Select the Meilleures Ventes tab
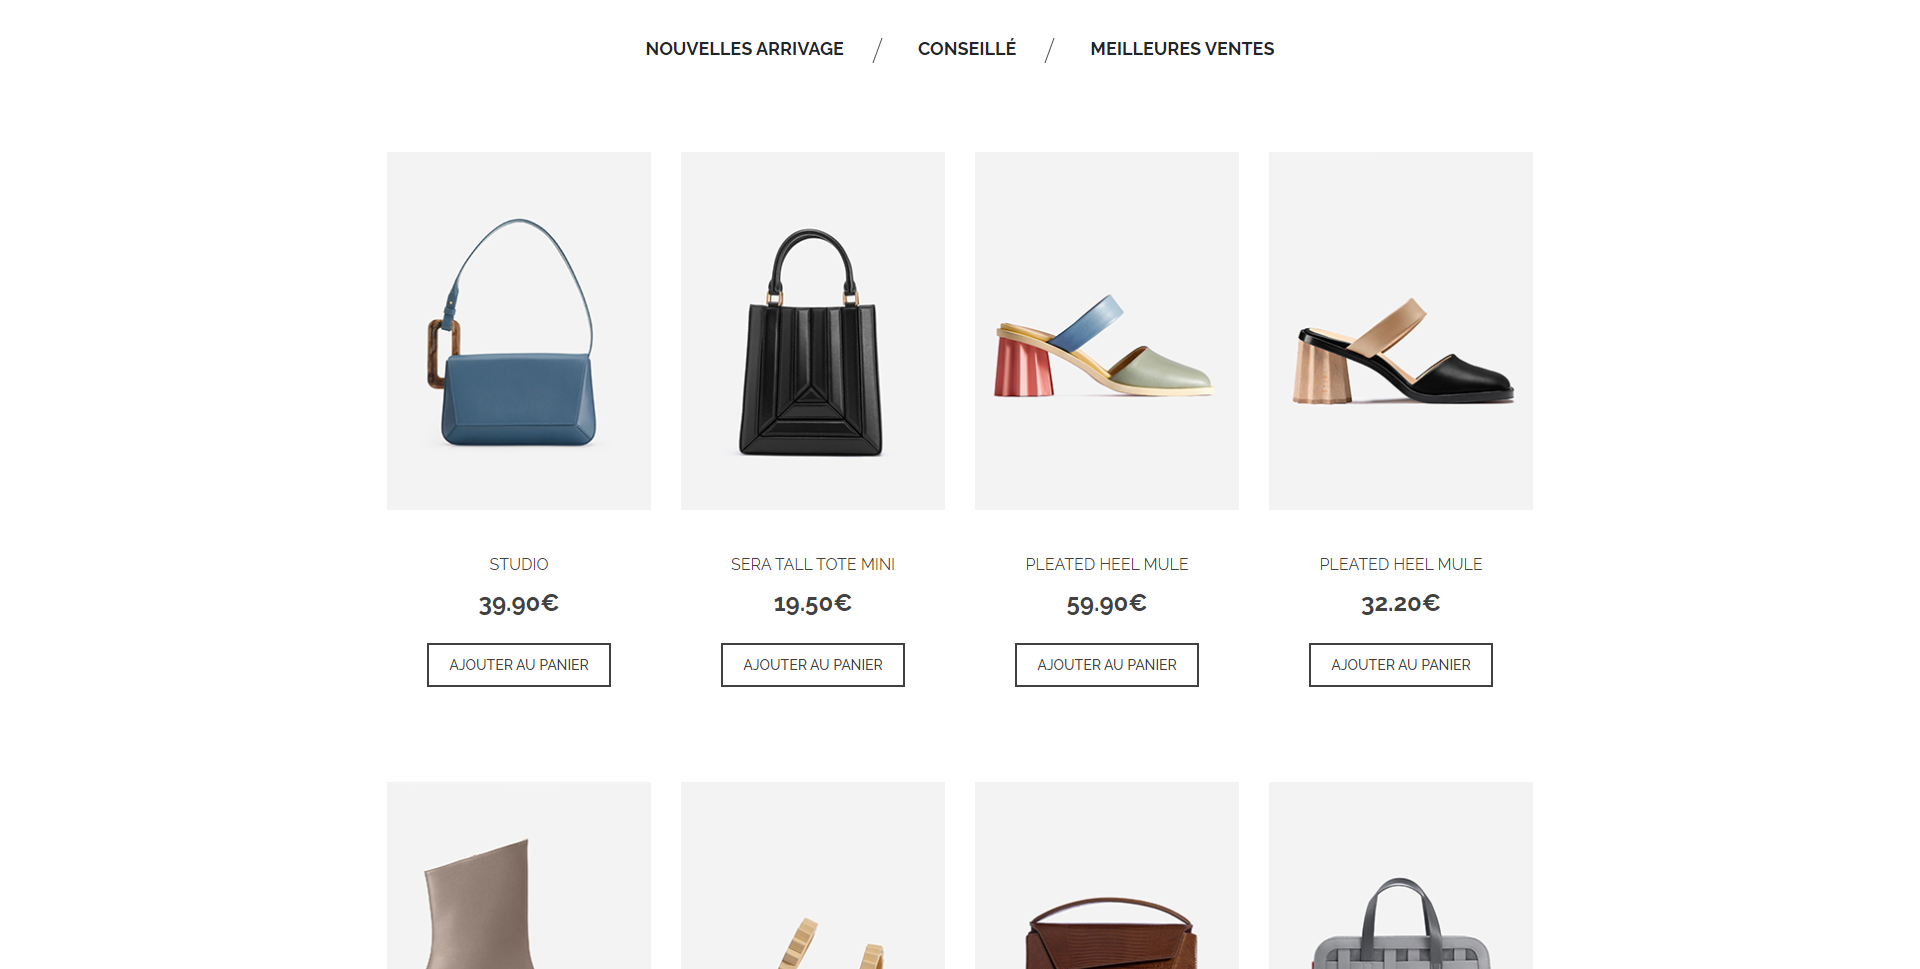 click(x=1182, y=49)
